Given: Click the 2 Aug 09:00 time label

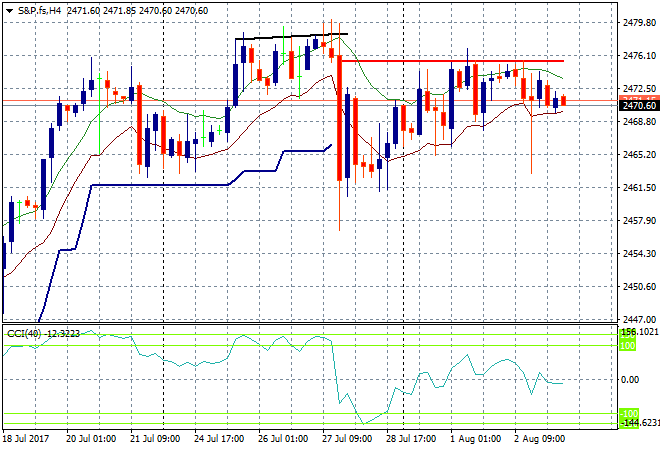Looking at the screenshot, I should point(540,439).
